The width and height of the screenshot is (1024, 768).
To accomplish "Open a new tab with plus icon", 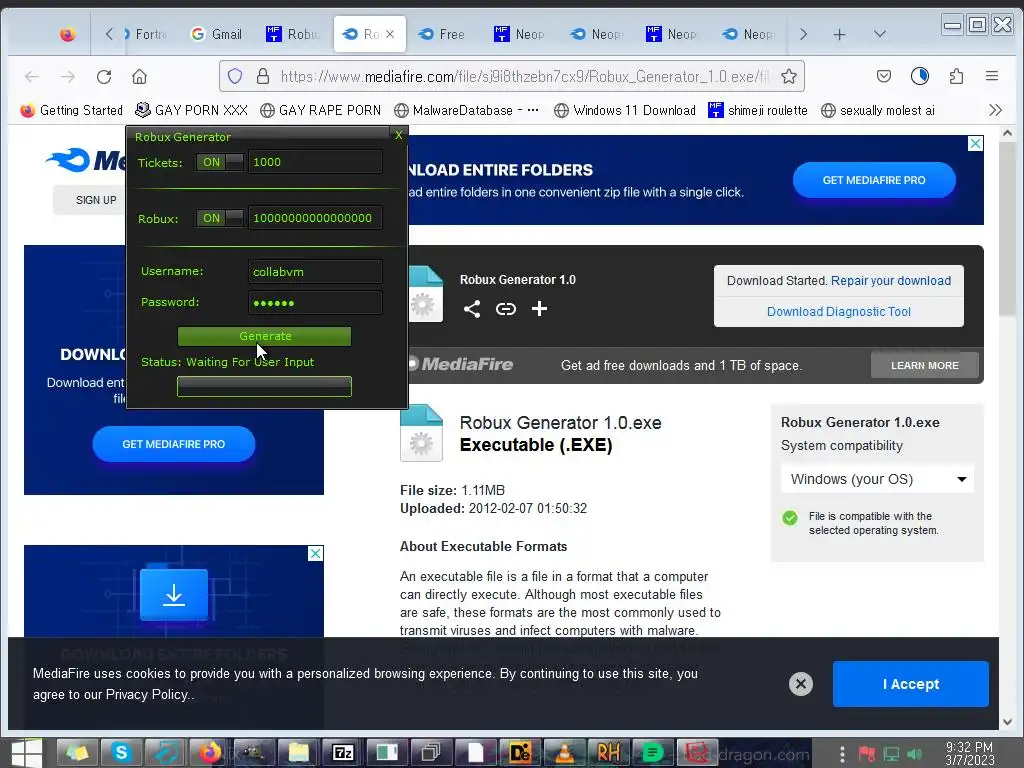I will click(839, 34).
